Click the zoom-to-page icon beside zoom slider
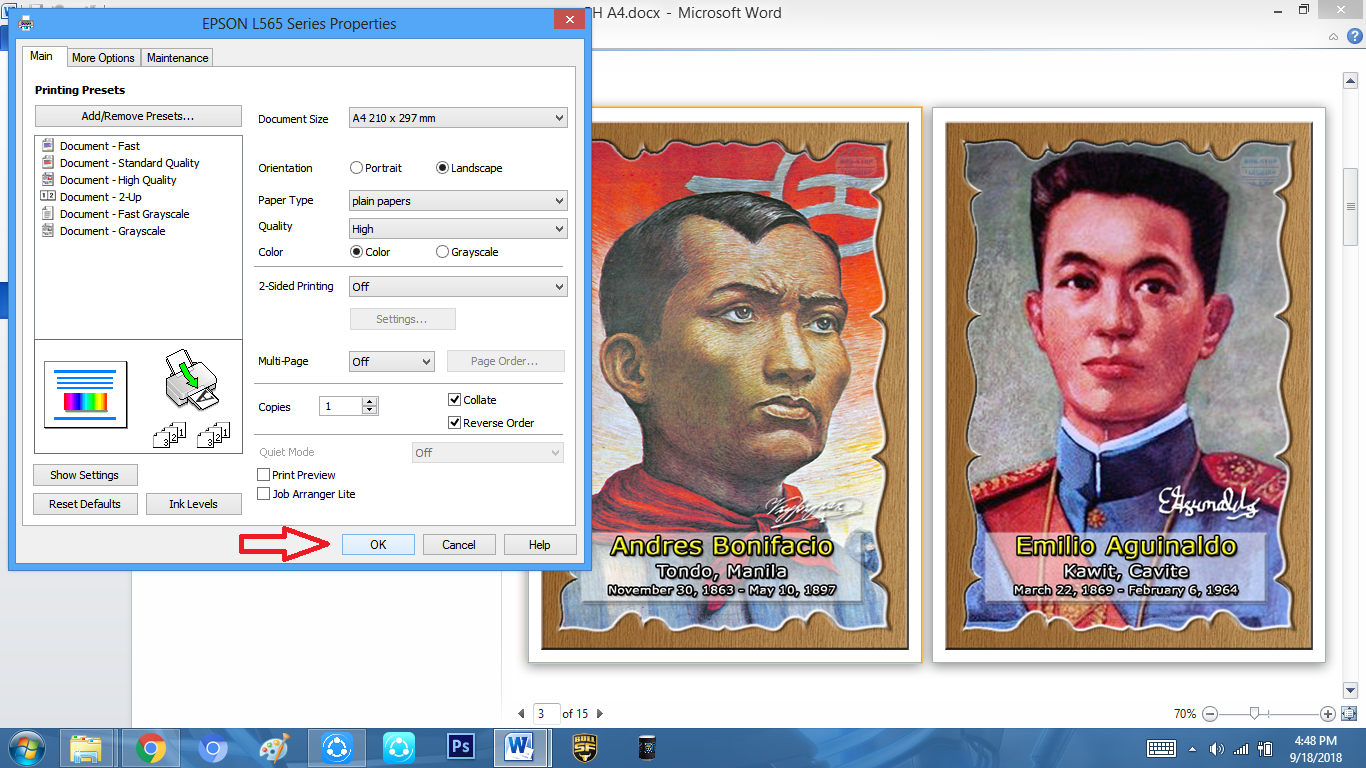This screenshot has height=768, width=1366. [x=1349, y=714]
